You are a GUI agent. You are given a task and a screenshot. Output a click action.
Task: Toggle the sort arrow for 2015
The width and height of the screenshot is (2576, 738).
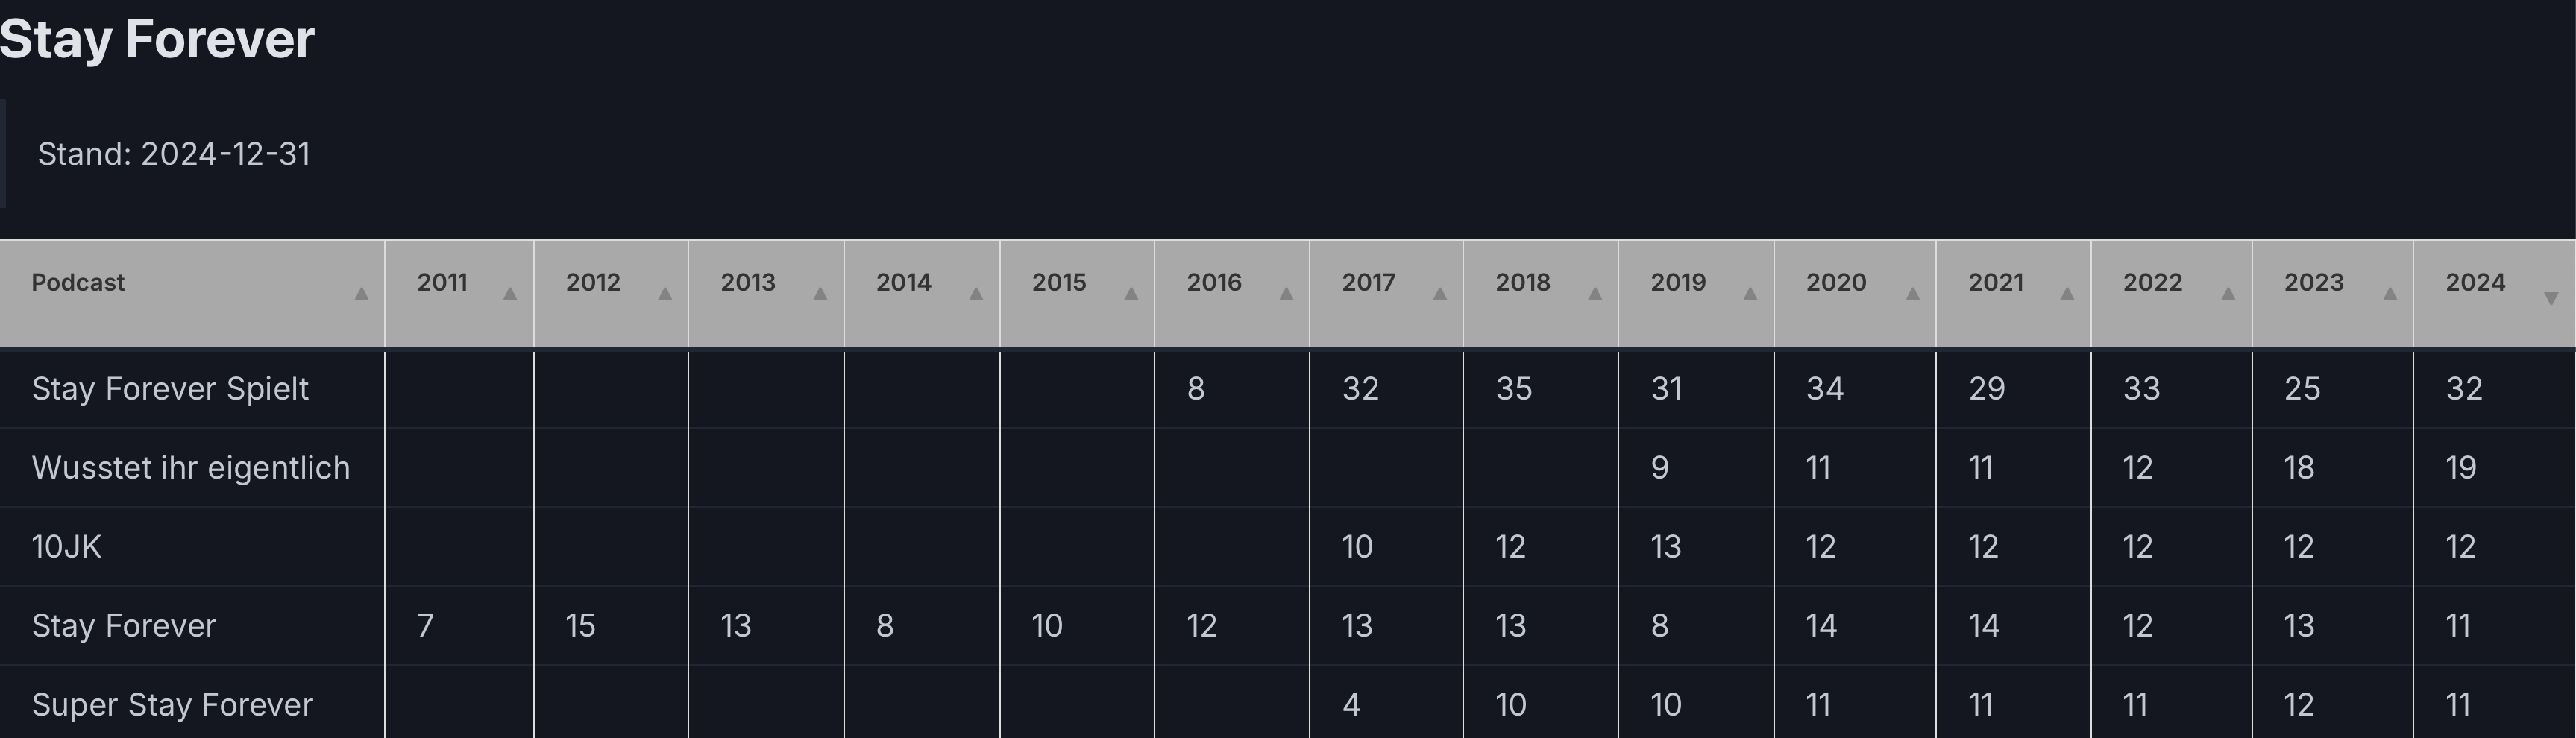[x=1131, y=294]
